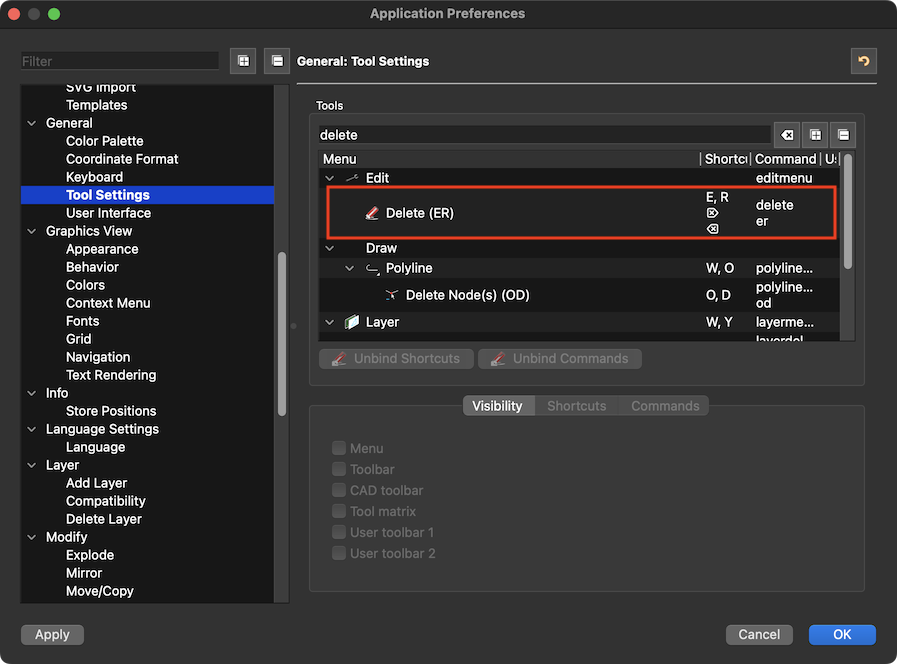Screen dimensions: 897x664
Task: Click the Layer menu icon in tools list
Action: point(352,322)
